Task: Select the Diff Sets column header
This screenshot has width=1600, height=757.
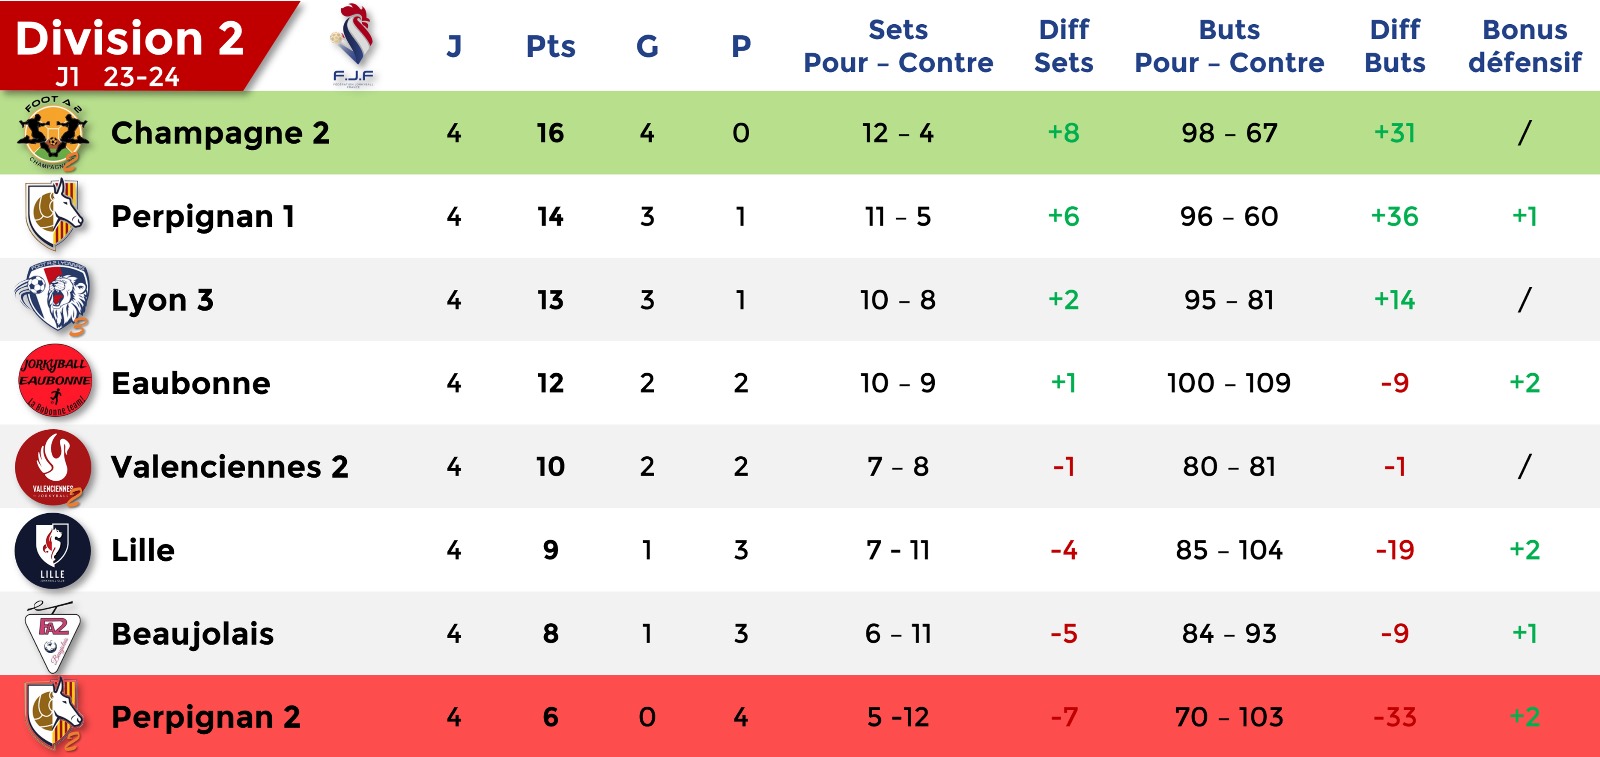Action: coord(1063,46)
